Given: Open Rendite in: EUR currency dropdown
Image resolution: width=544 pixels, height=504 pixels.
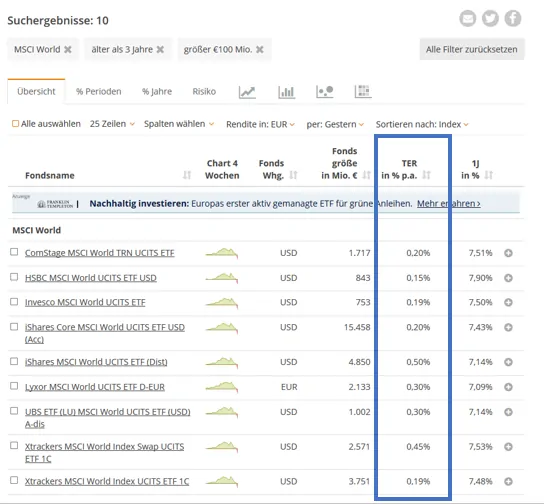Looking at the screenshot, I should pyautogui.click(x=260, y=124).
